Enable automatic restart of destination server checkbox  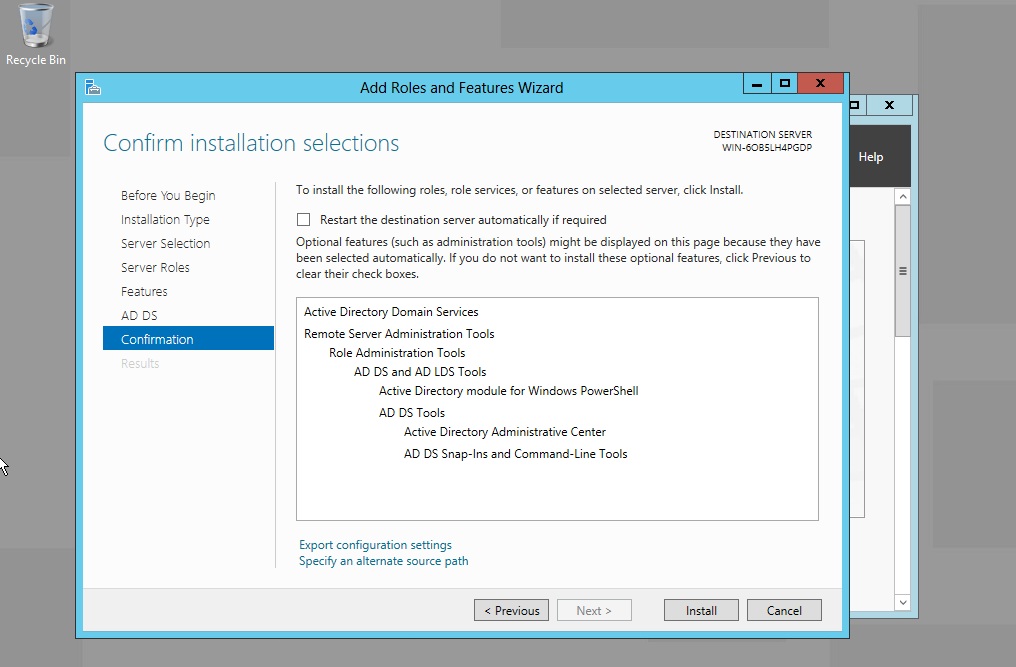pos(303,220)
